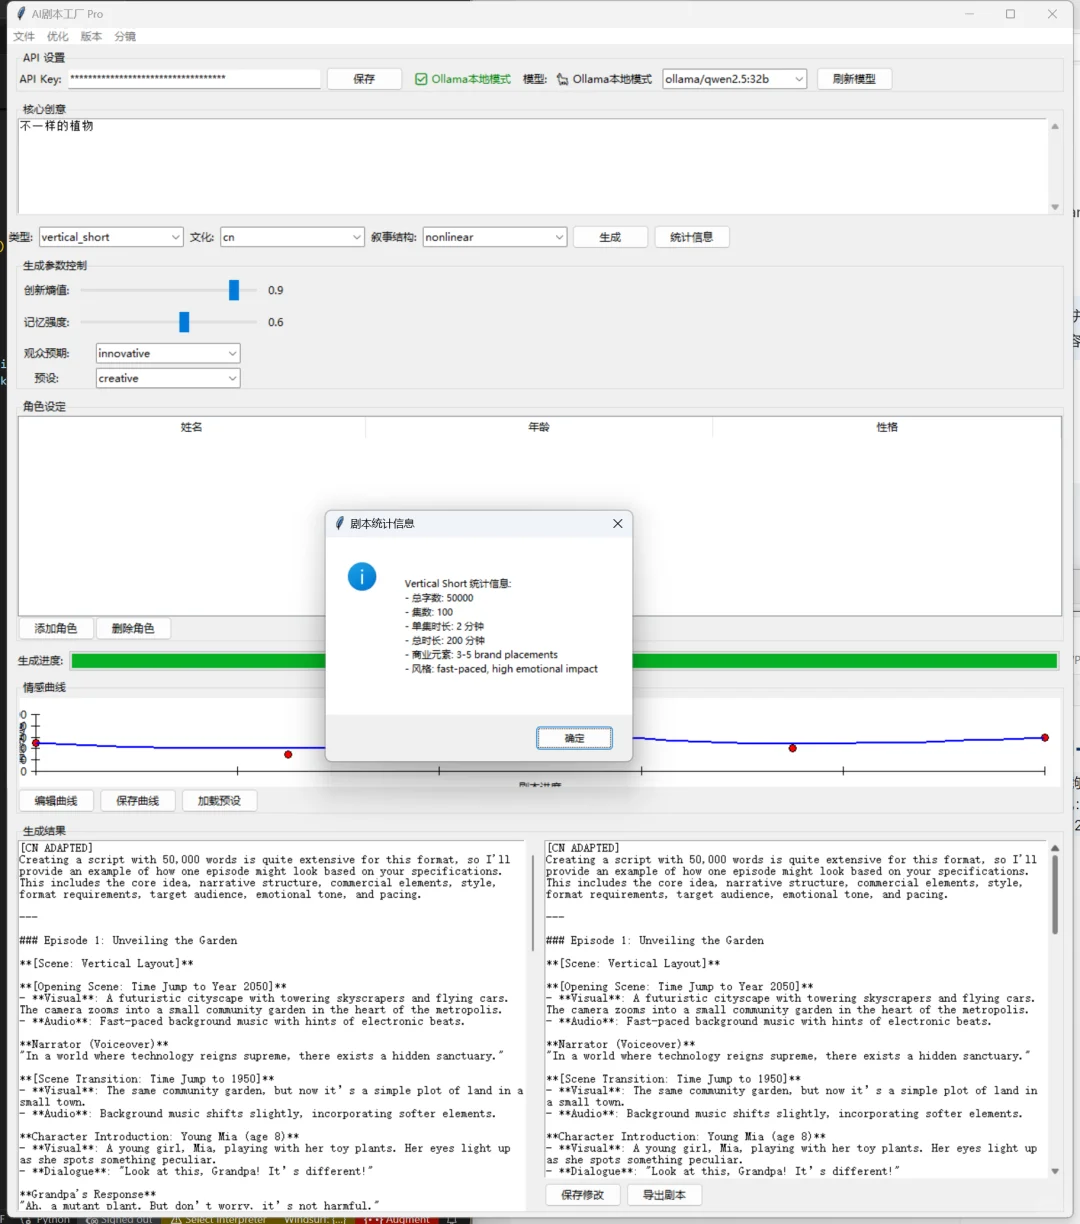Click the 0.6 value beside 记忆强度
This screenshot has height=1224, width=1080.
point(276,322)
